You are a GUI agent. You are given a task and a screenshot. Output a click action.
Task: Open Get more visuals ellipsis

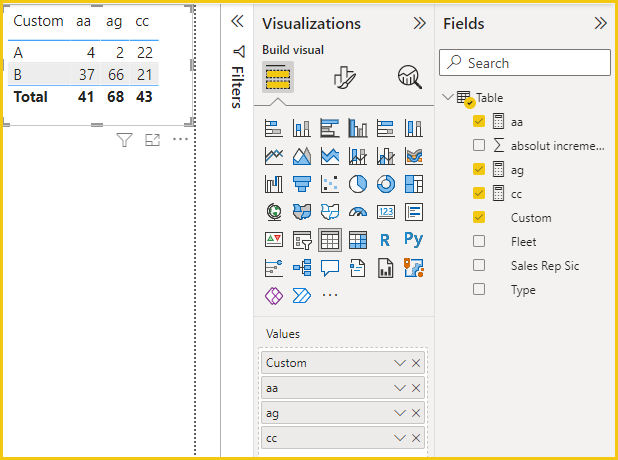click(330, 295)
